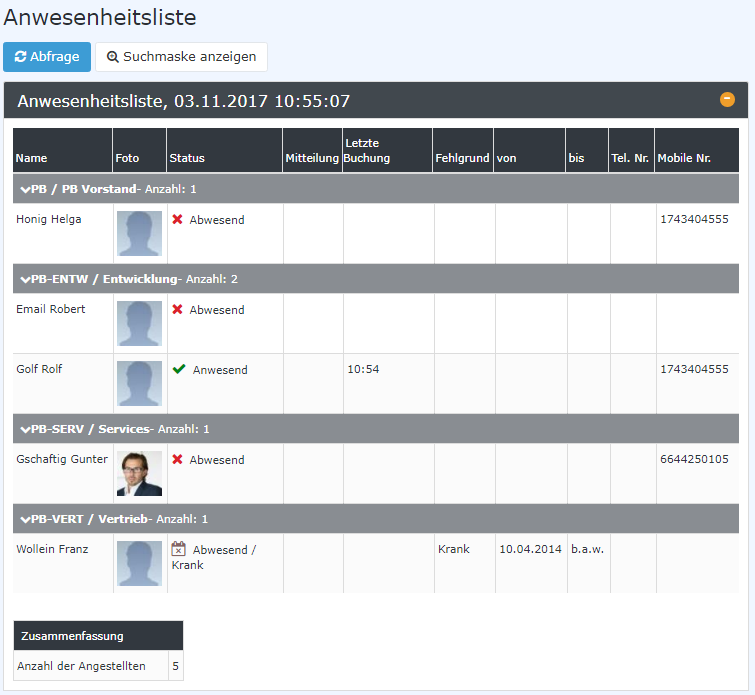Click the orange collapse icon in panel header
Screen dimensions: 755x695
pyautogui.click(x=727, y=100)
